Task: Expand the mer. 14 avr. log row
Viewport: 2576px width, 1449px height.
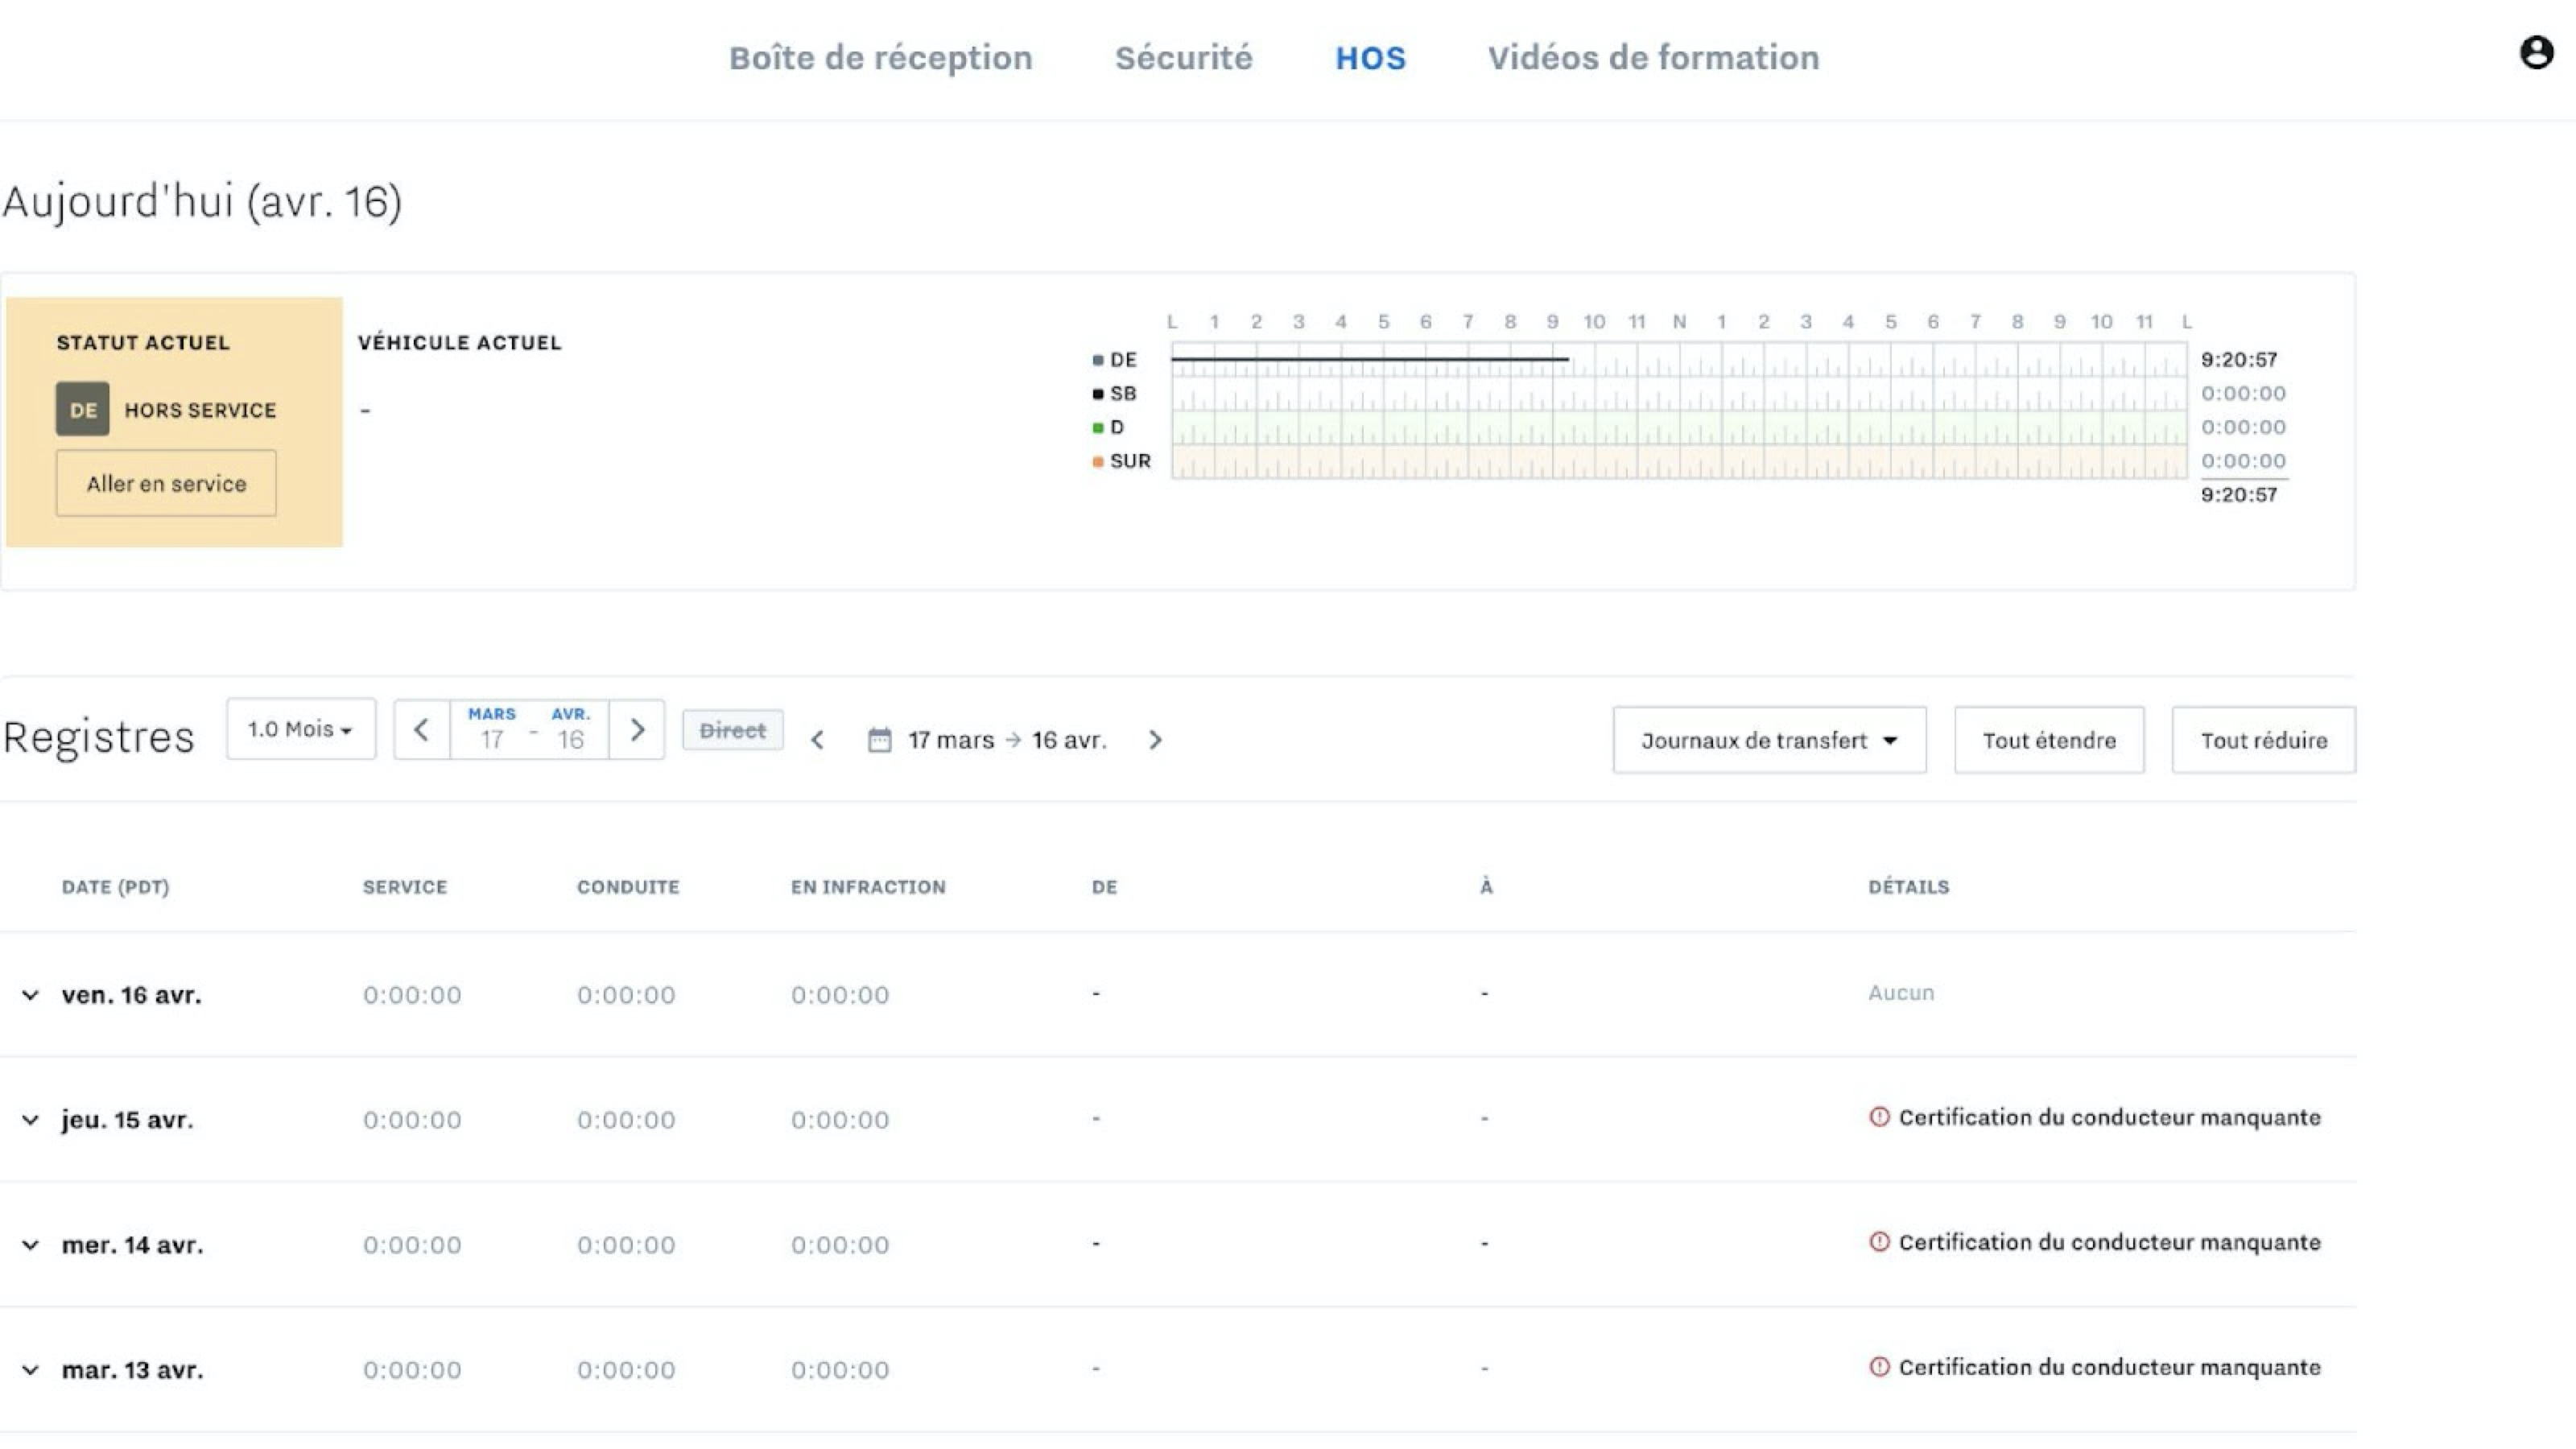Action: pyautogui.click(x=30, y=1245)
